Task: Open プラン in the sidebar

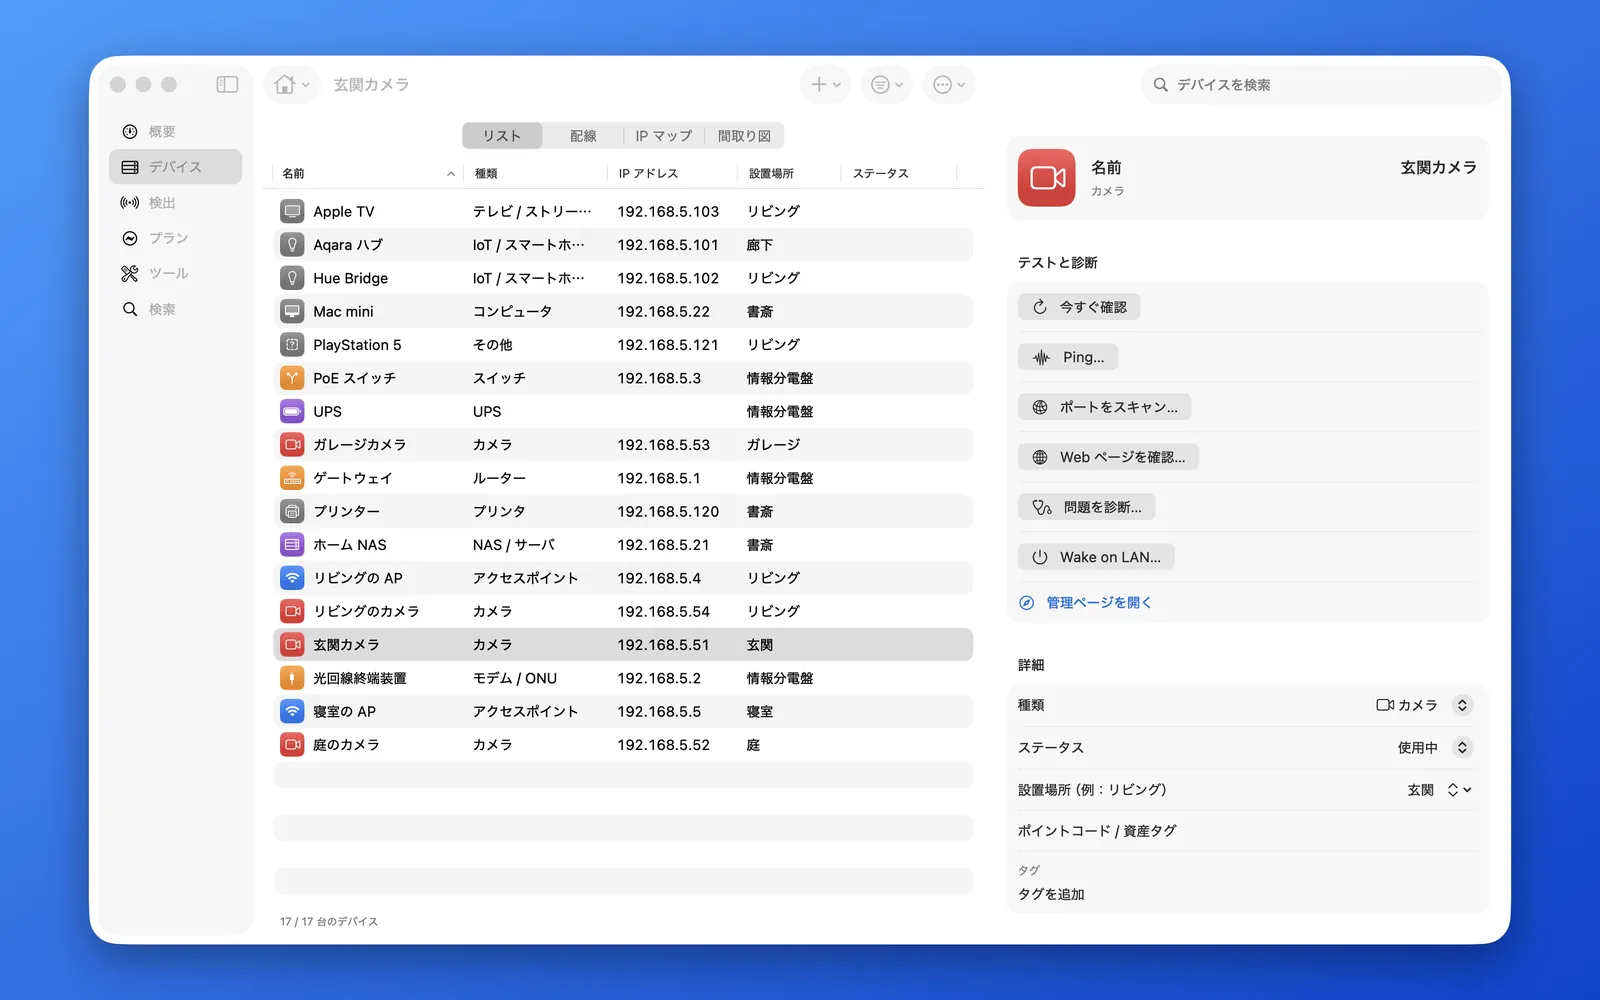Action: (x=175, y=238)
